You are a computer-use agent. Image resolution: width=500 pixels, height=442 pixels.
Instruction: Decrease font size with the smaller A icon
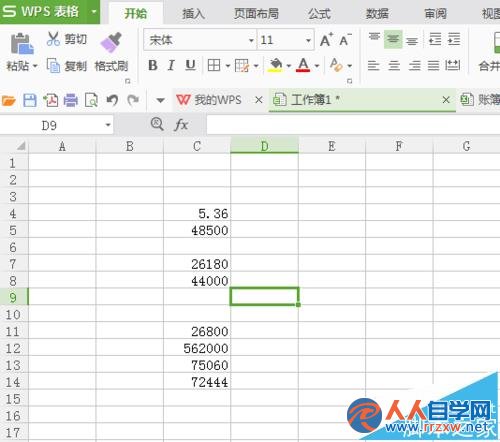click(345, 40)
